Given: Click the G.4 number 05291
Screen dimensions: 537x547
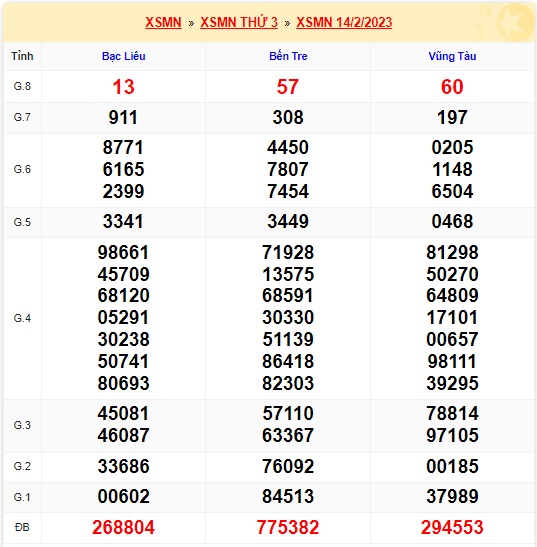Looking at the screenshot, I should coord(123,317).
